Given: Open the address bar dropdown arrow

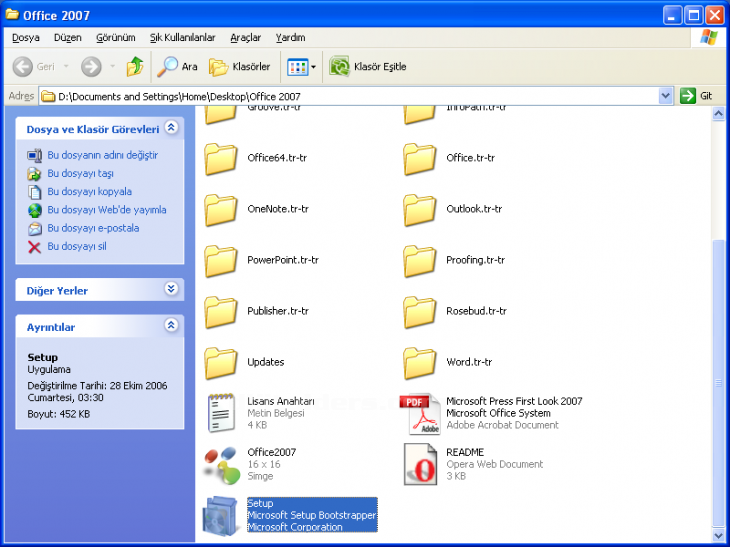Looking at the screenshot, I should (666, 96).
